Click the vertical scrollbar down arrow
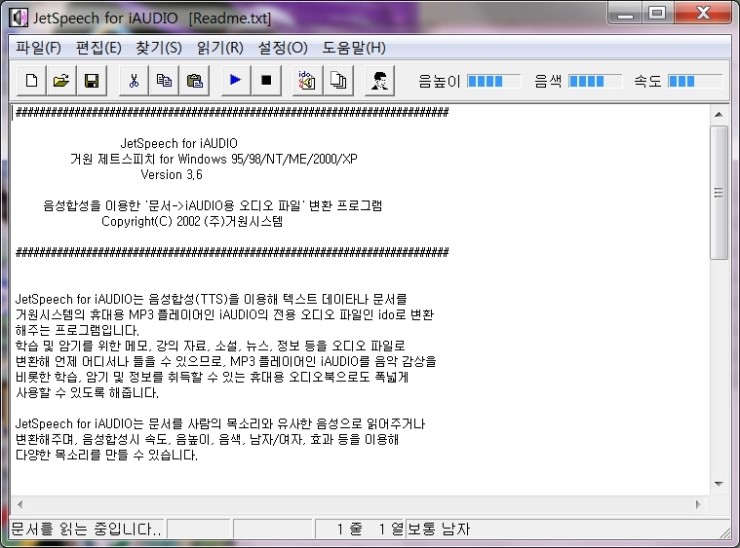740x548 pixels. [x=719, y=484]
